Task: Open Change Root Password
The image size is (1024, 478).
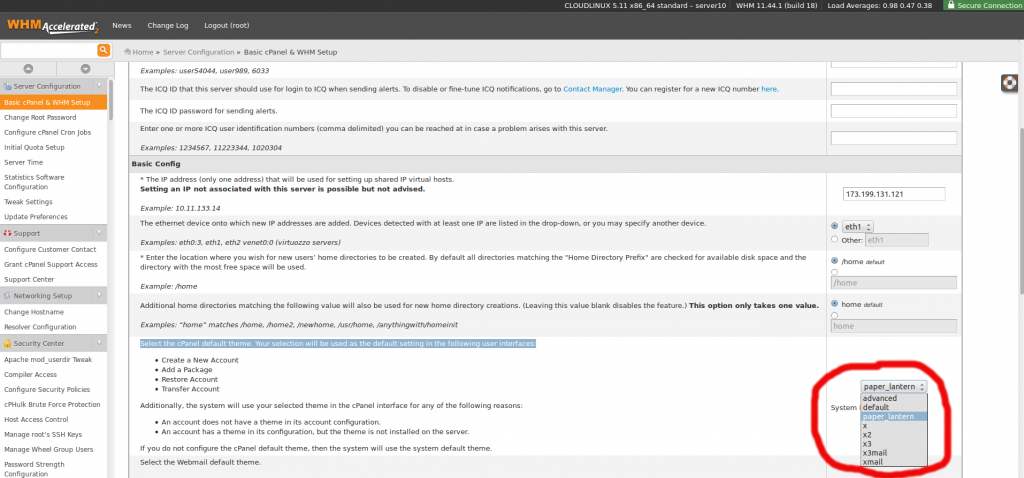Action: click(x=40, y=118)
